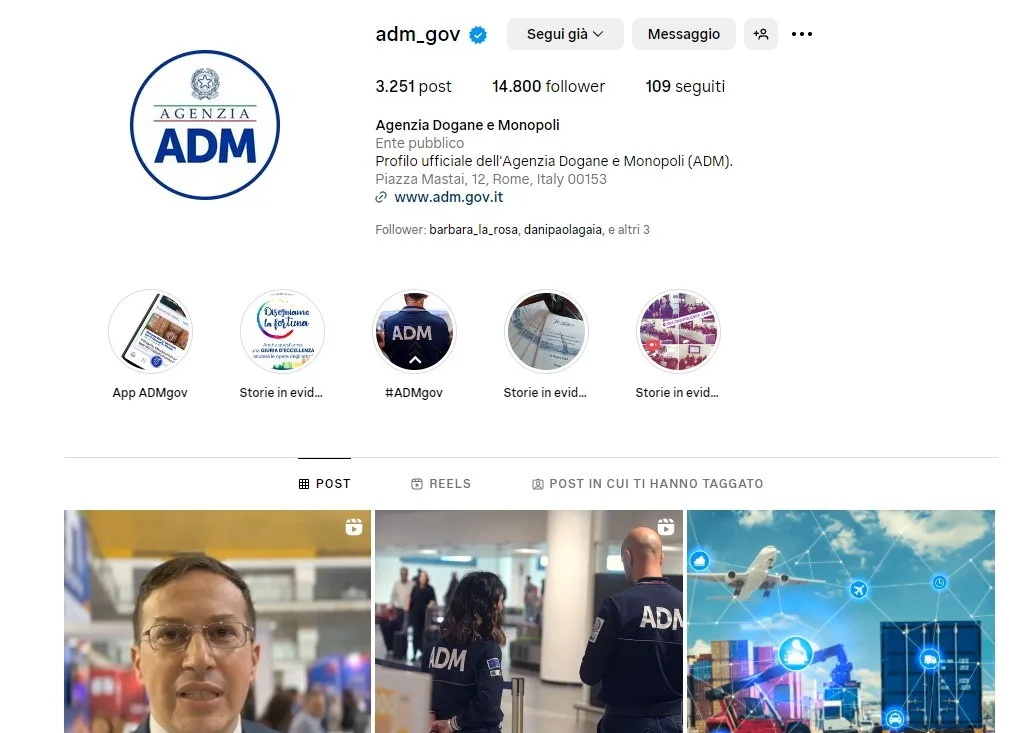Open the airplane and containers post thumbnail

tap(840, 621)
